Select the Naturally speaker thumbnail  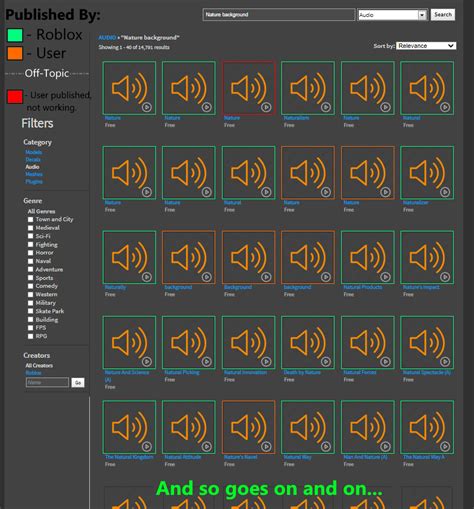coord(129,257)
